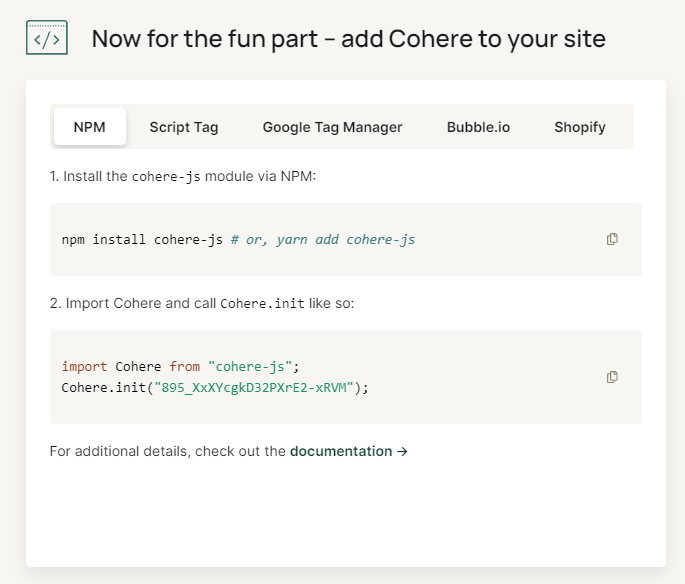Image resolution: width=685 pixels, height=584 pixels.
Task: Click step 1 'Install the cohere-js module' text
Action: (x=183, y=176)
